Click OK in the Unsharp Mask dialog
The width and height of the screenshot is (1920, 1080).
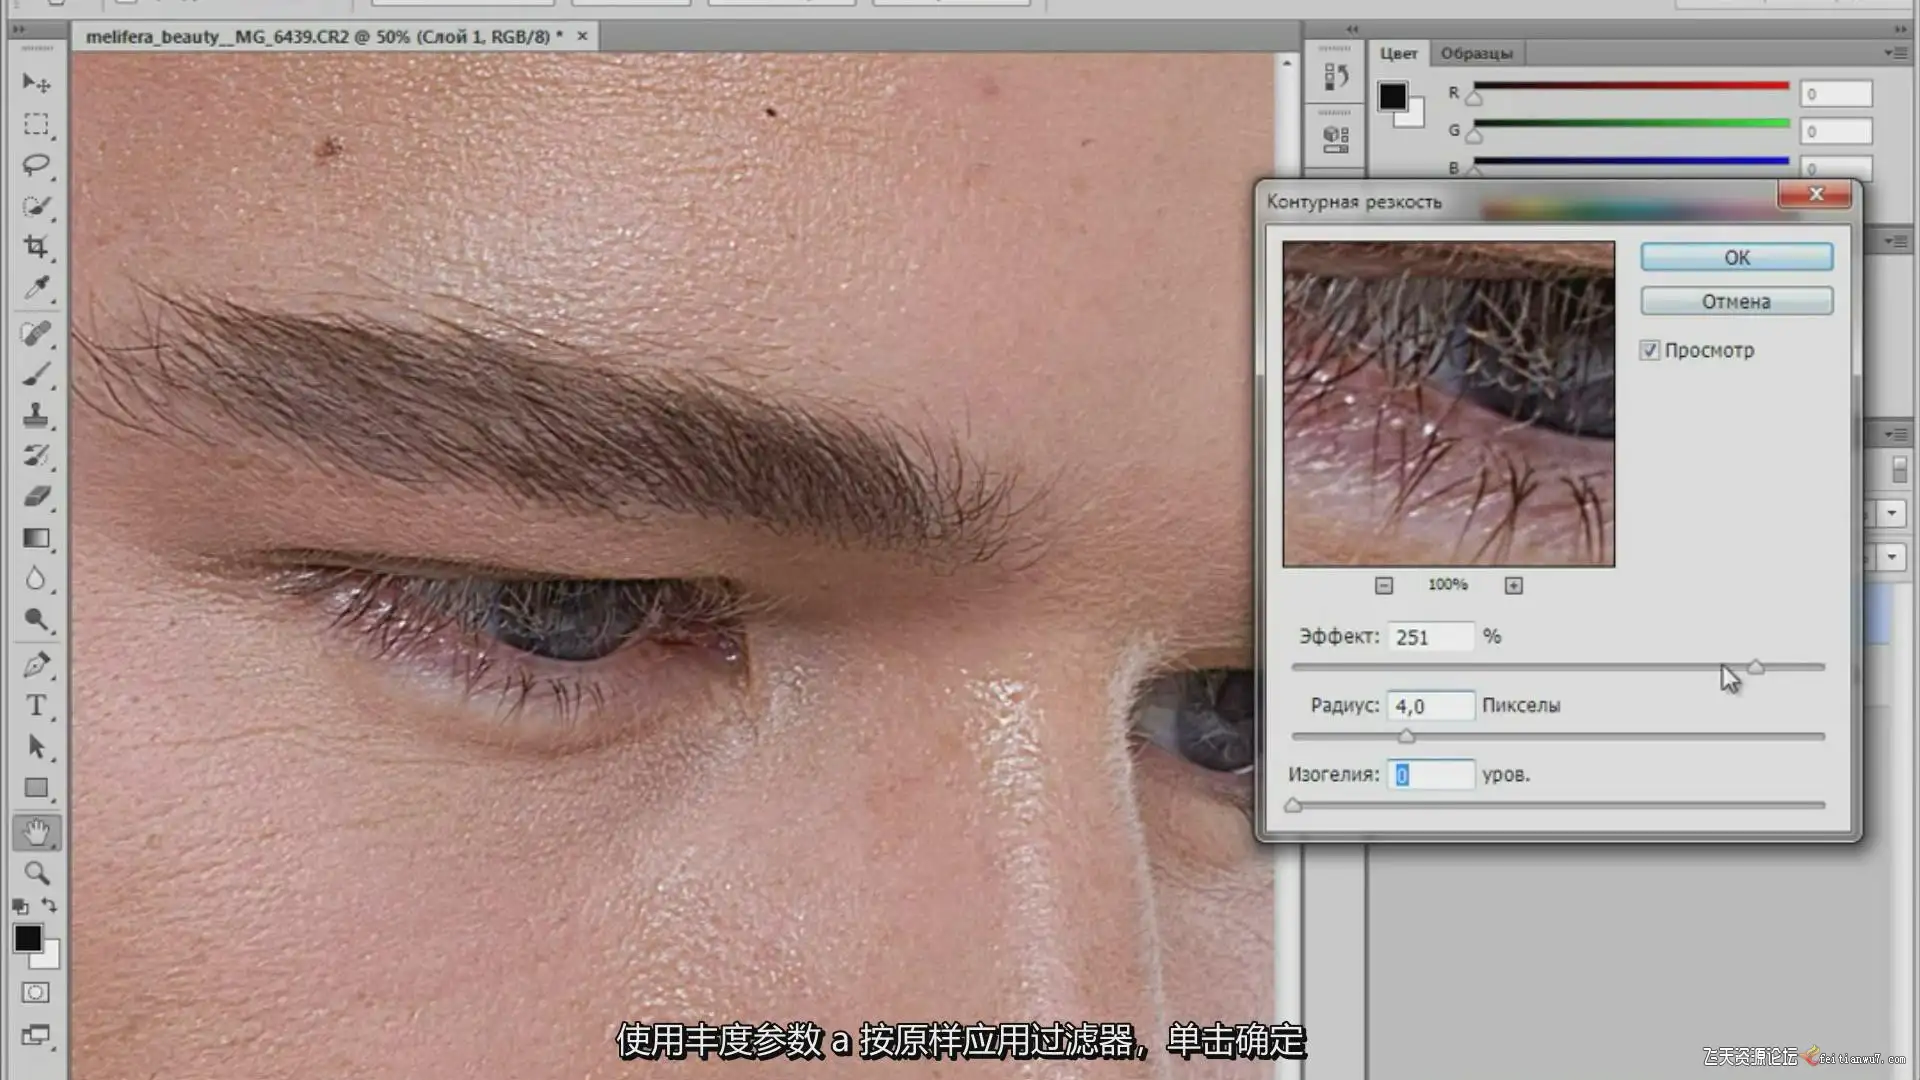[1736, 257]
